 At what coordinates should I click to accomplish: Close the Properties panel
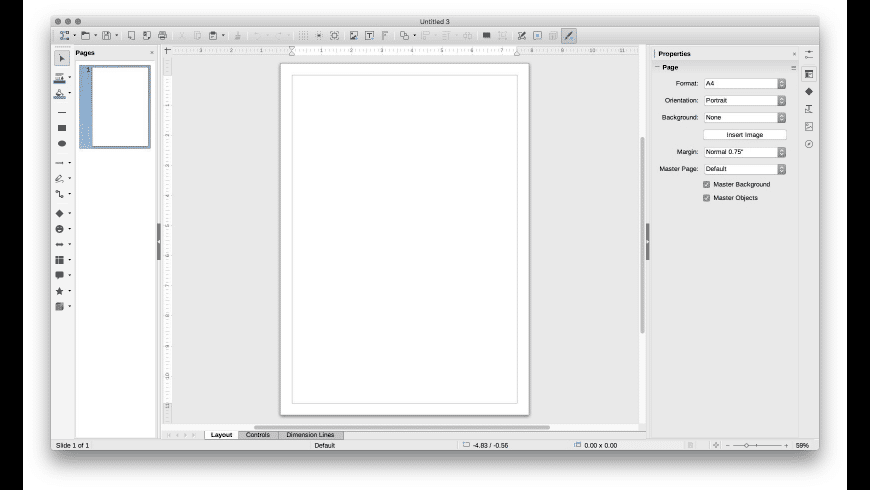[794, 54]
